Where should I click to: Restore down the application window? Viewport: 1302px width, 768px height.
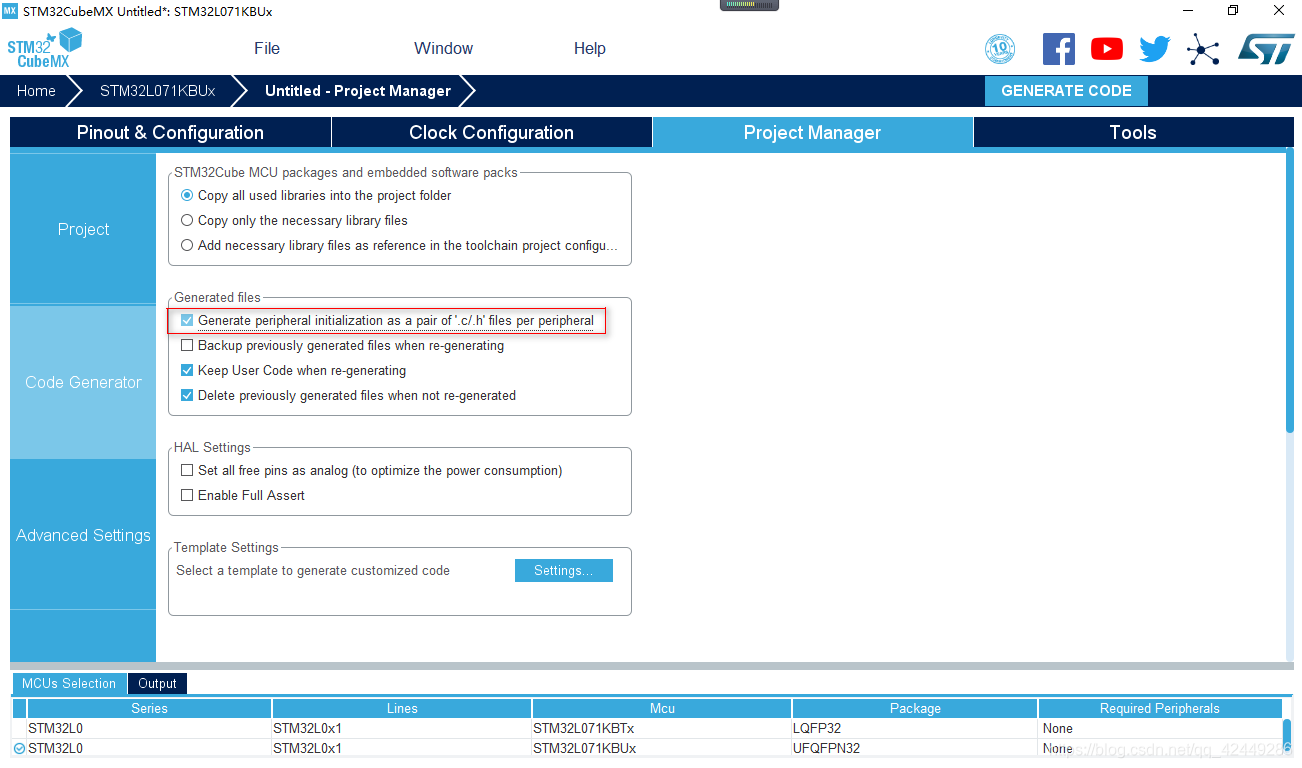click(1233, 11)
